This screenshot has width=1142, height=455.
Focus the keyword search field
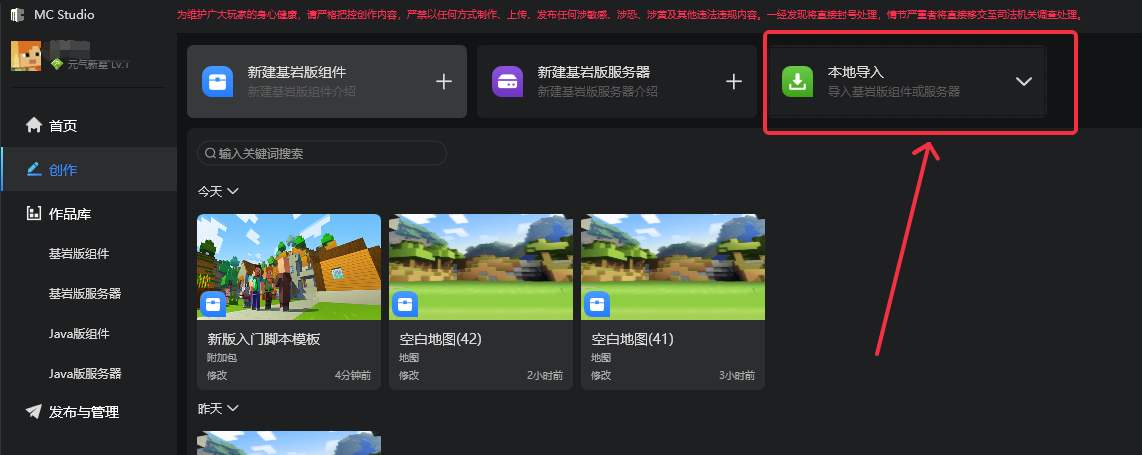pos(322,154)
